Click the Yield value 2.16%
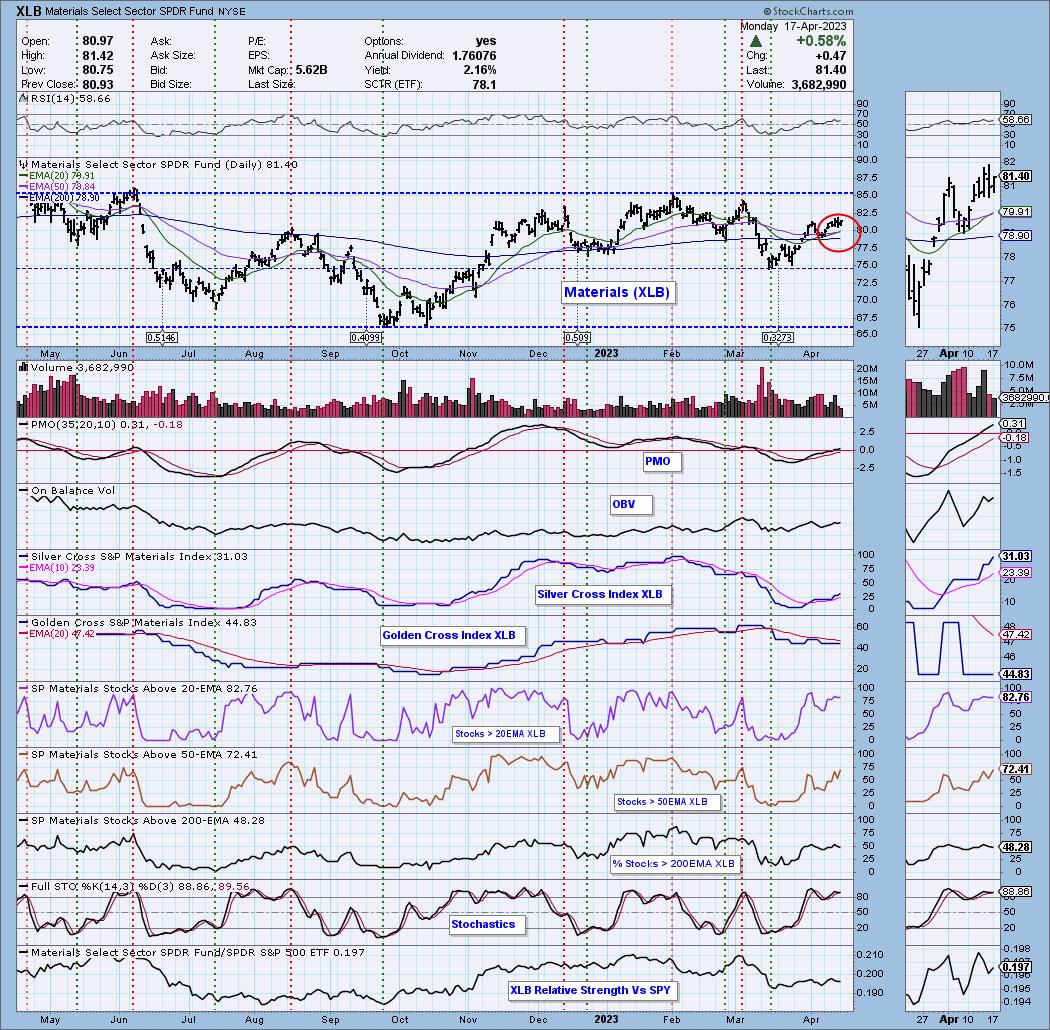The image size is (1050, 1030). (479, 70)
